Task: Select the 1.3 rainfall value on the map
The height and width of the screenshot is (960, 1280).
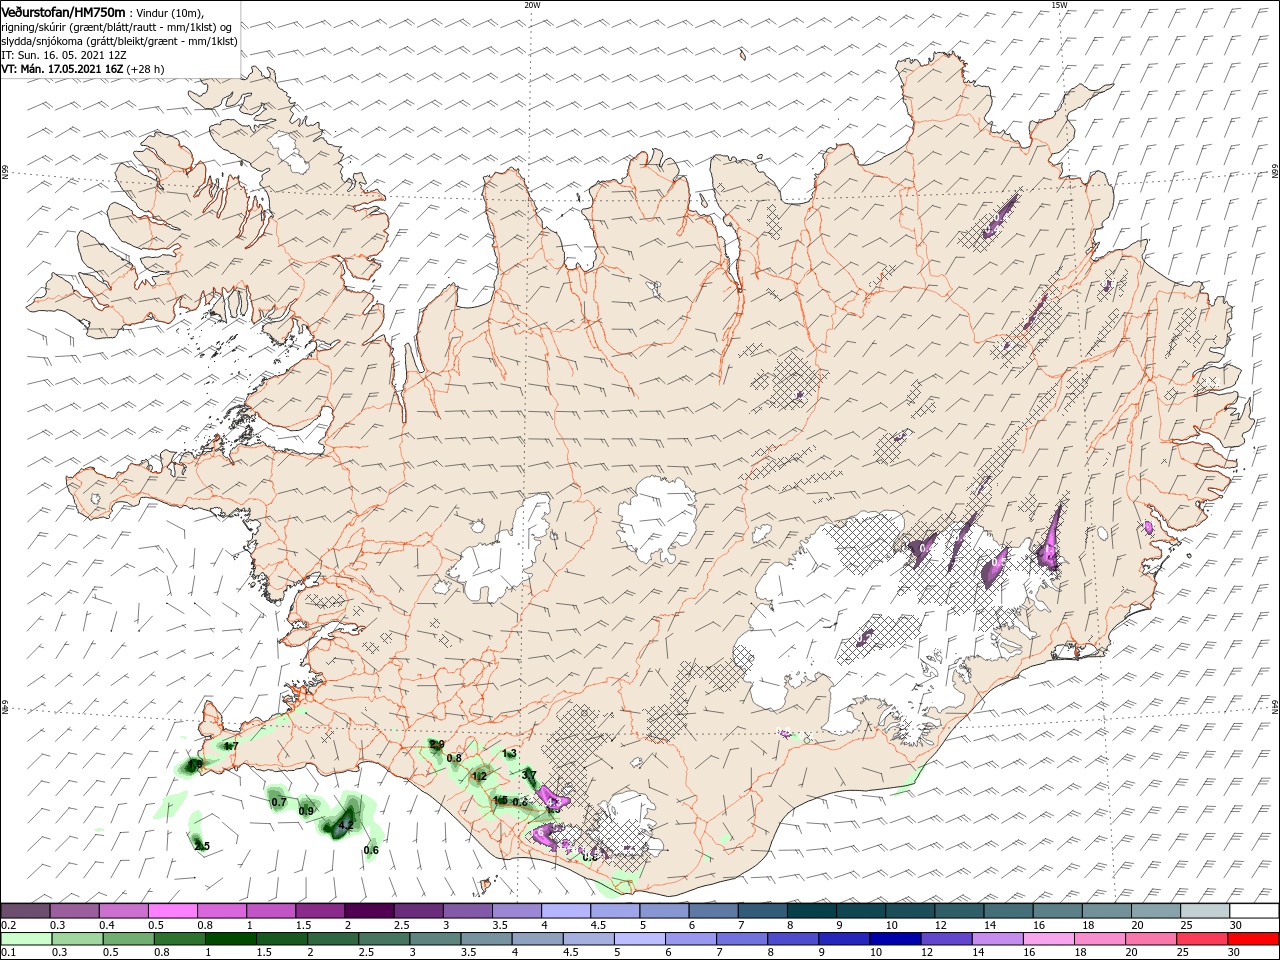Action: click(509, 754)
